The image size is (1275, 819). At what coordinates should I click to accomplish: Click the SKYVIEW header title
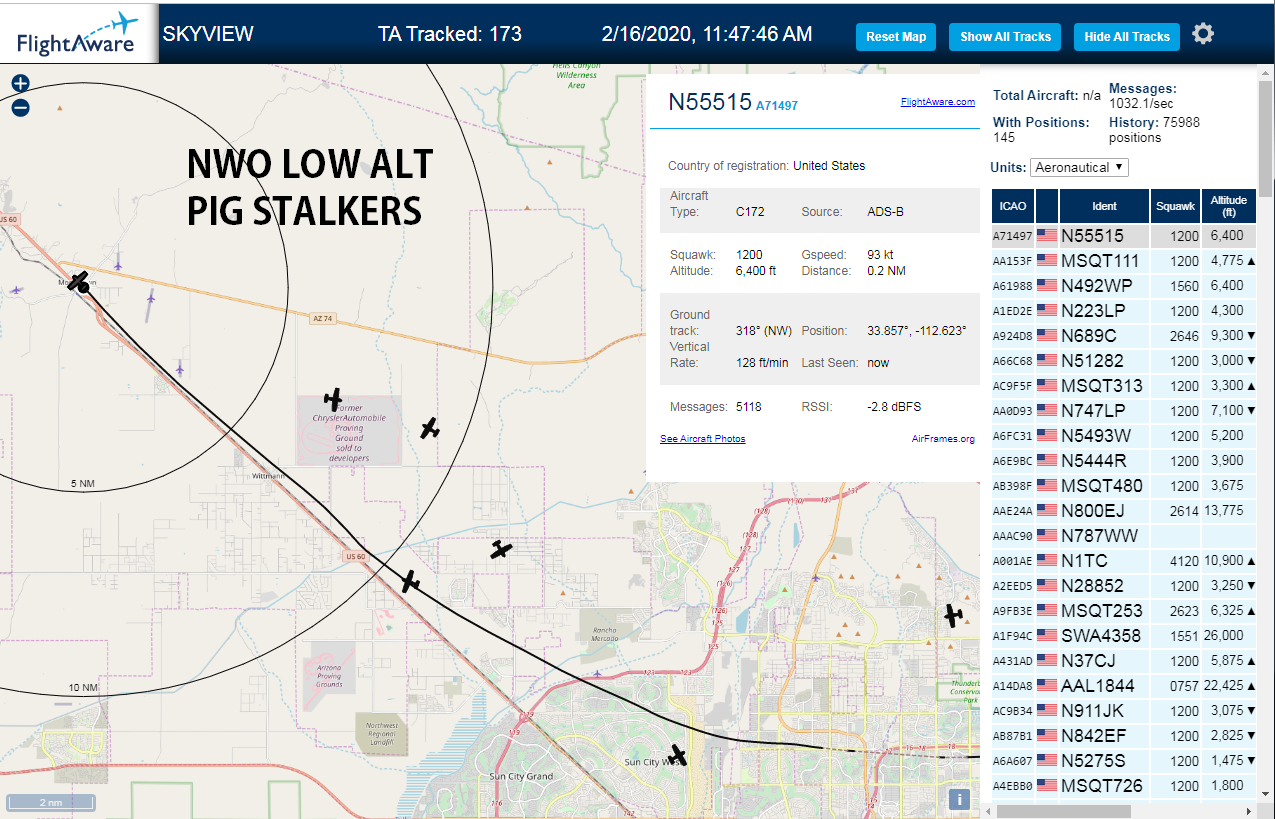coord(208,34)
